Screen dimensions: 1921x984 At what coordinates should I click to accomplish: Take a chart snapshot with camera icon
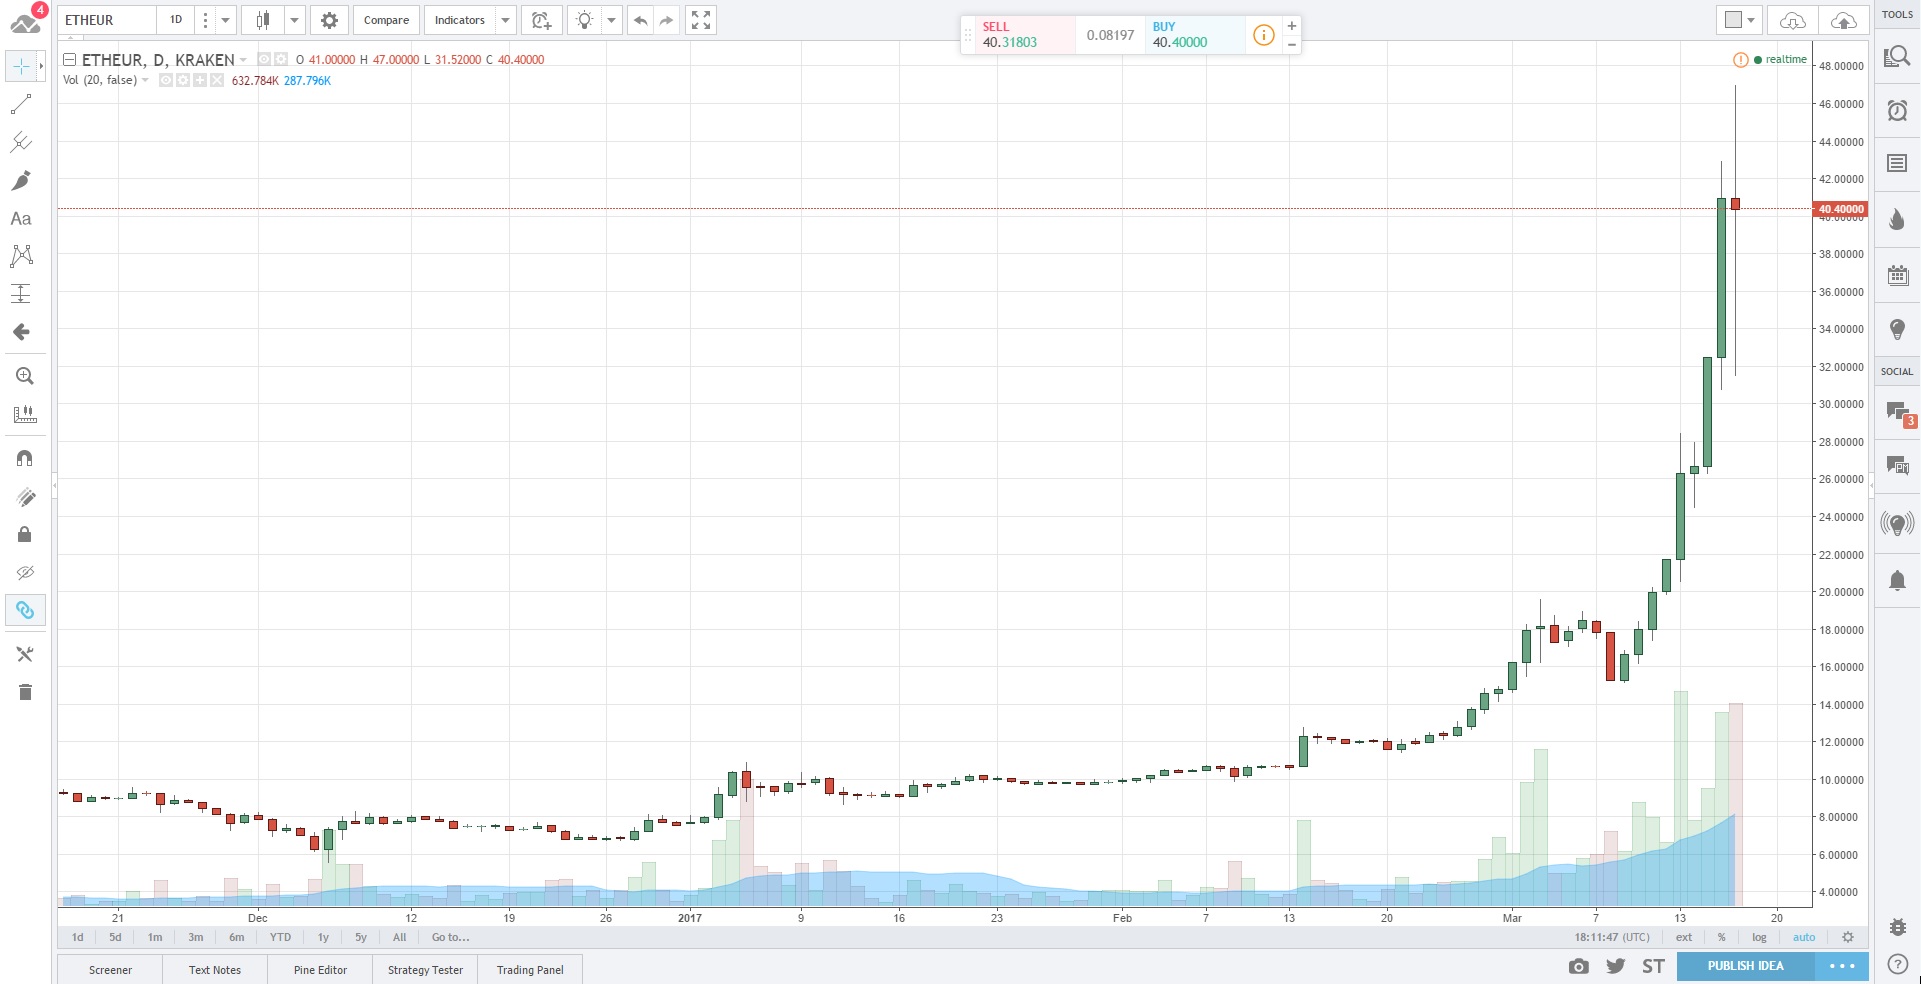point(1578,966)
